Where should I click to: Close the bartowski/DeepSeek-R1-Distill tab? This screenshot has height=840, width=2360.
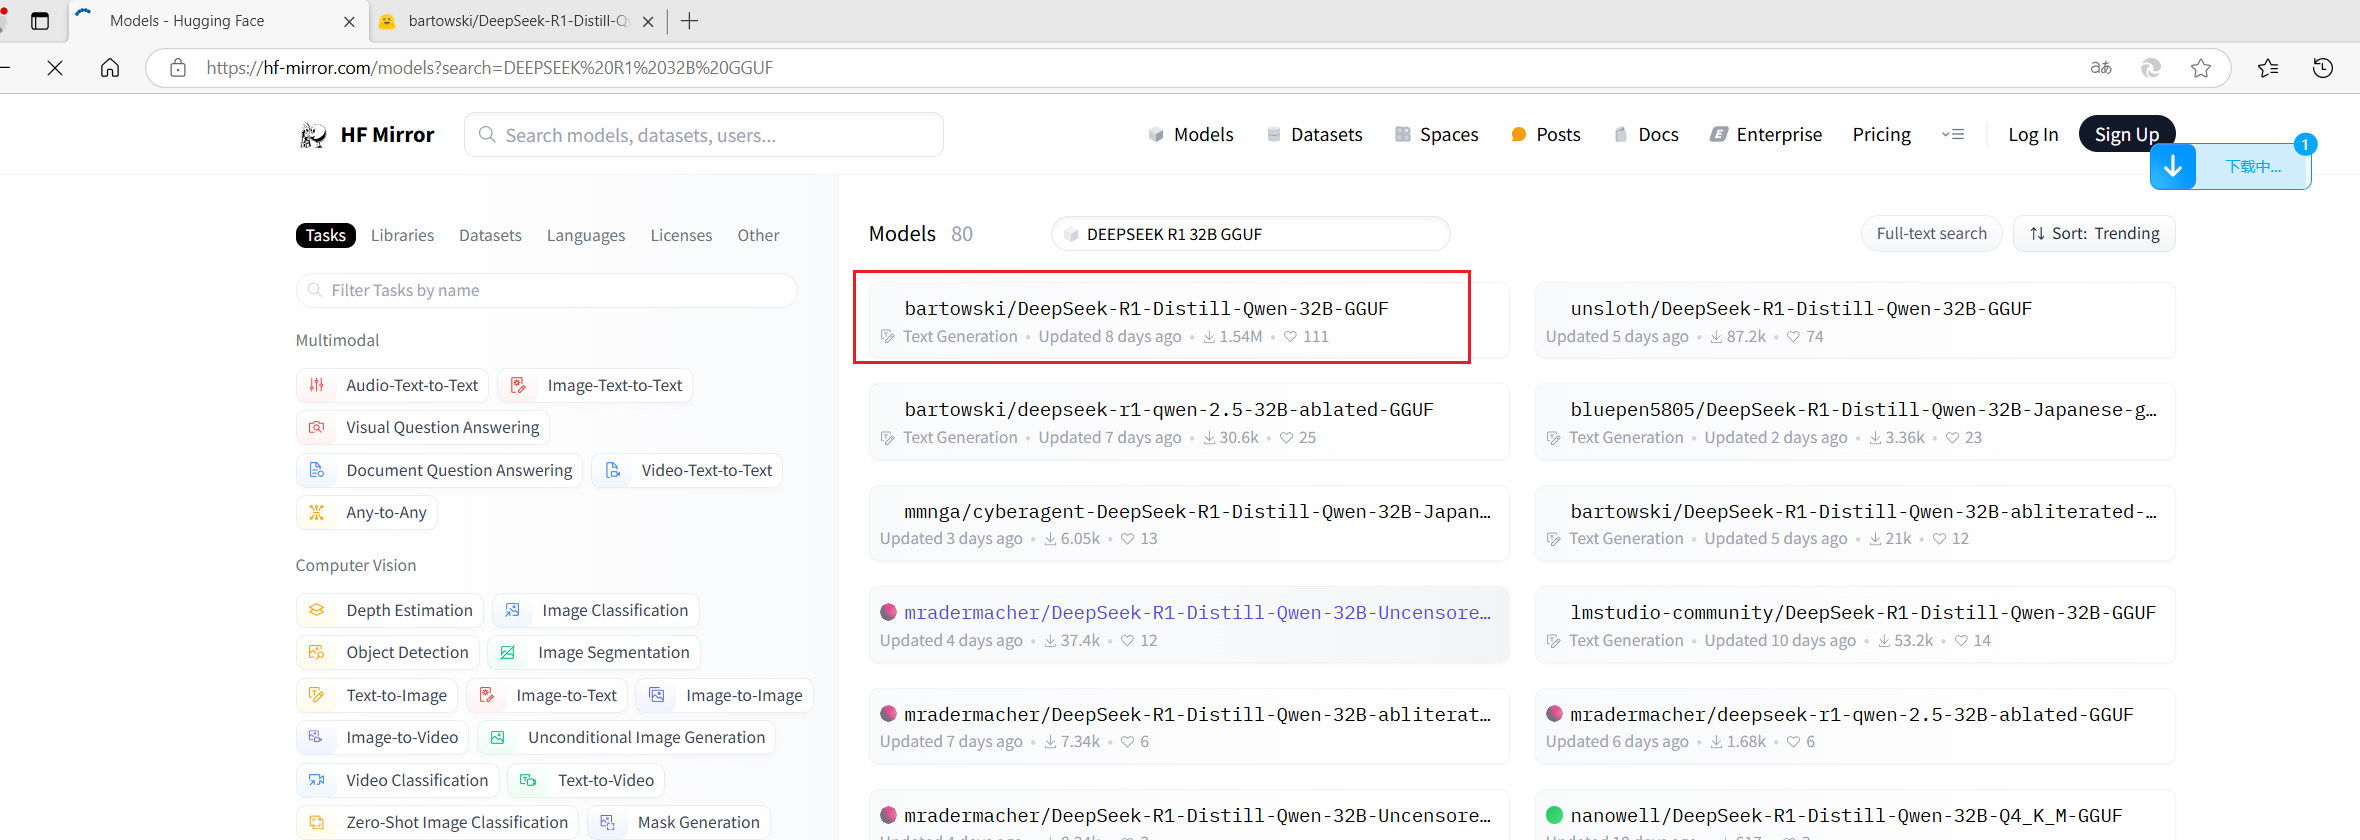pyautogui.click(x=648, y=21)
